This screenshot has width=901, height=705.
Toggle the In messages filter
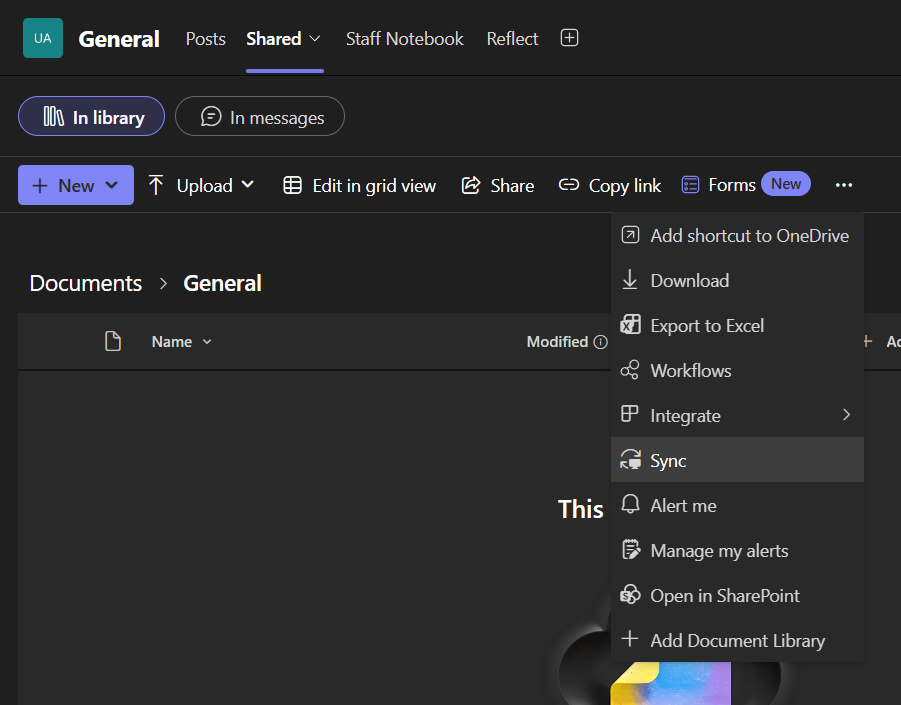coord(259,116)
